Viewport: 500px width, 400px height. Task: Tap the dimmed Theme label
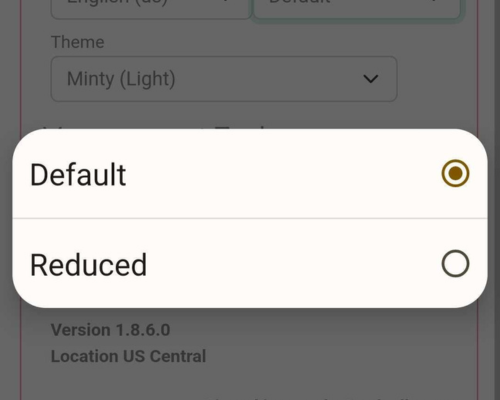click(x=78, y=42)
